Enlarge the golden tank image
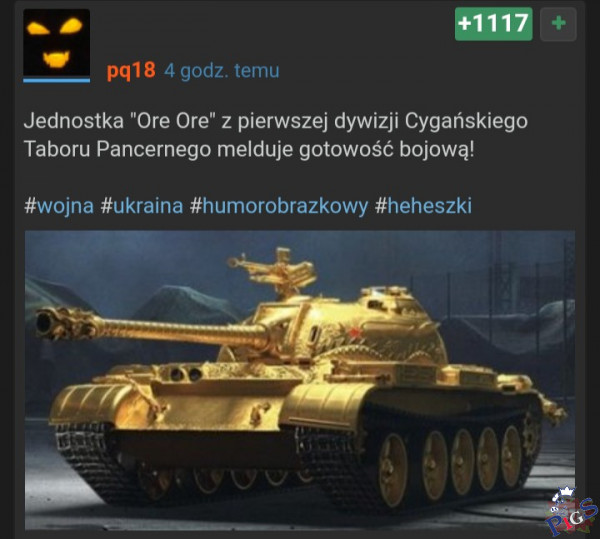This screenshot has width=600, height=539. pos(300,380)
